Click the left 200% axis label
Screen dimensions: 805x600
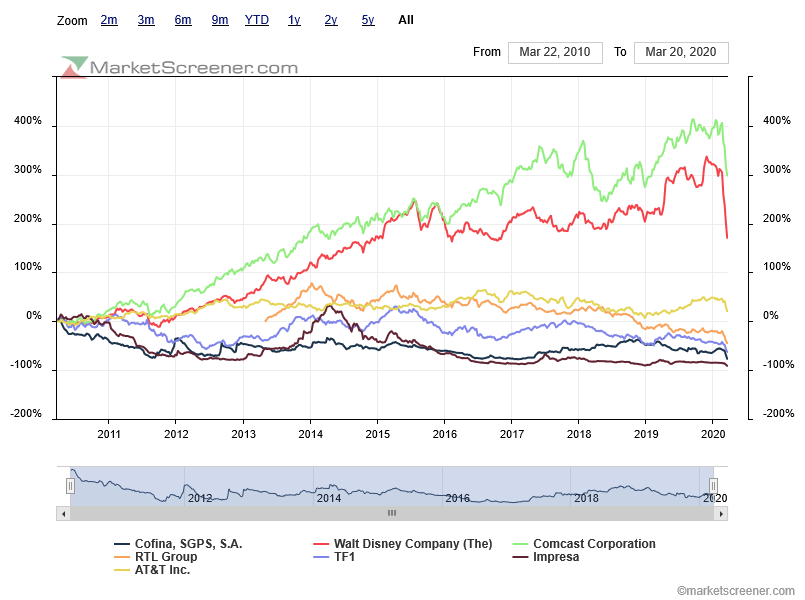pos(28,218)
